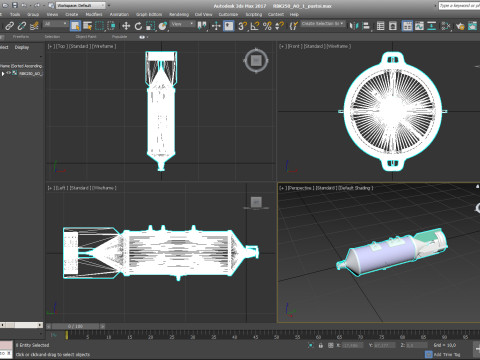Toggle Selection Lock padlock icon
This screenshot has width=480, height=360.
(321, 345)
